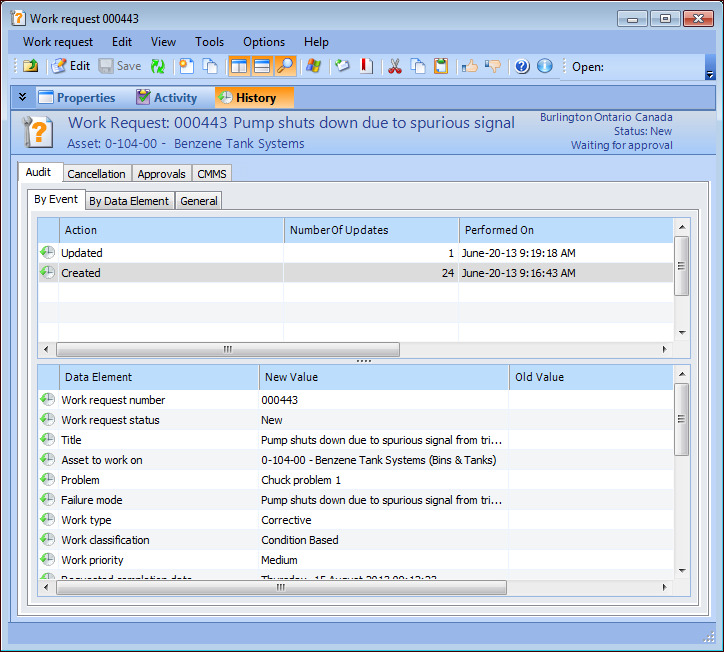Screen dimensions: 724x652
Task: Click the magnifier search icon in toolbar
Action: point(286,66)
